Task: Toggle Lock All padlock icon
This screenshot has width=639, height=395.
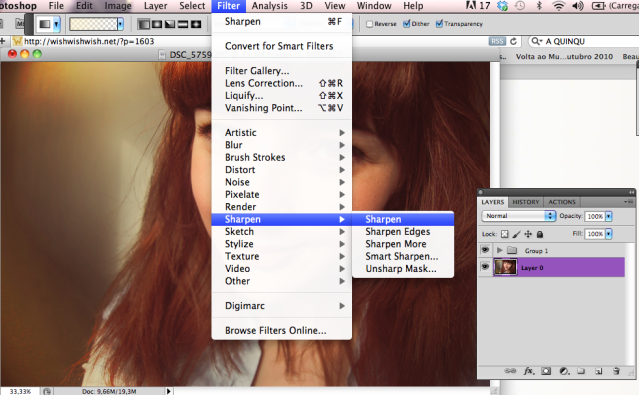Action: [540, 234]
